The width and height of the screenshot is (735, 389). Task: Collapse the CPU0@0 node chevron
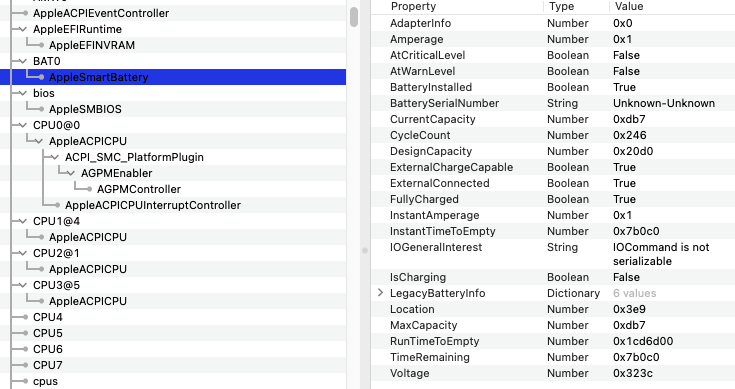tap(22, 125)
